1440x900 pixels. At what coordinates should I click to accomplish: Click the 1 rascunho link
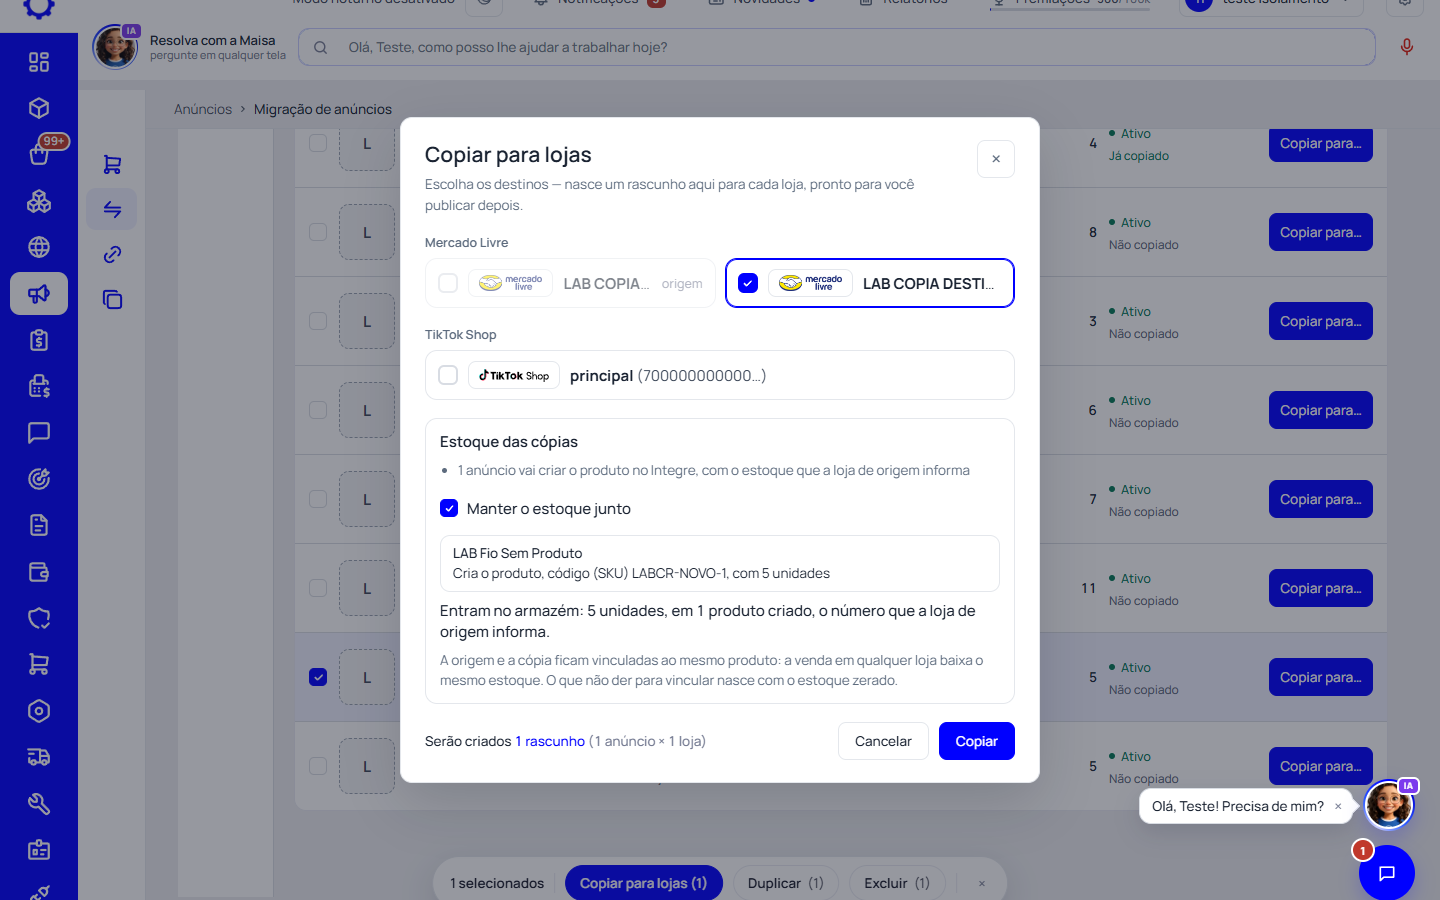point(550,741)
